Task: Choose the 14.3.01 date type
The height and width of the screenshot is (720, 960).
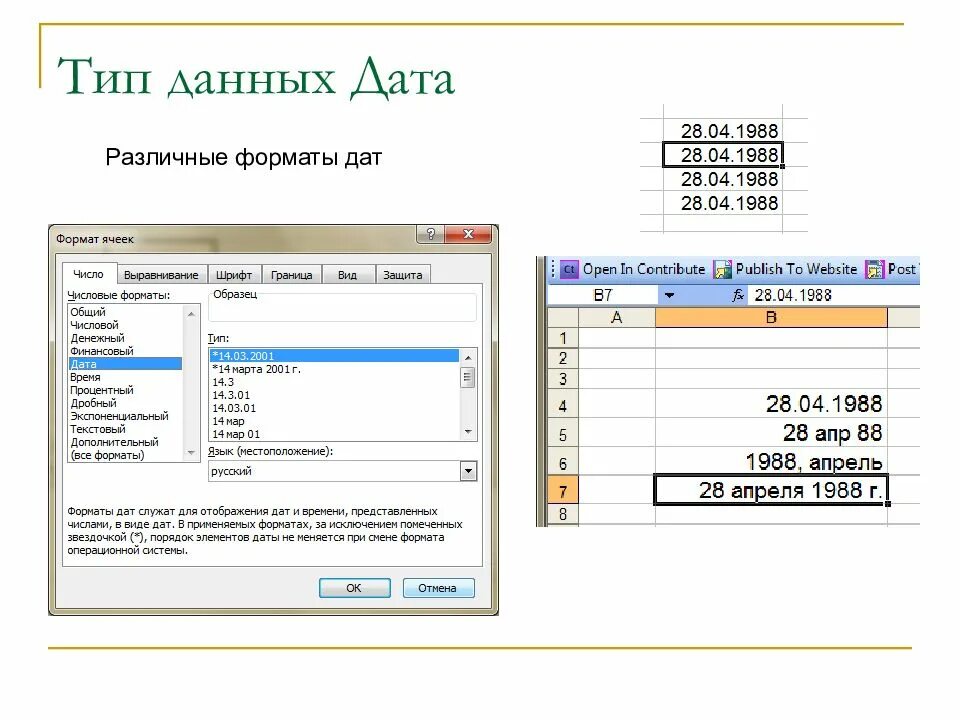Action: 334,395
